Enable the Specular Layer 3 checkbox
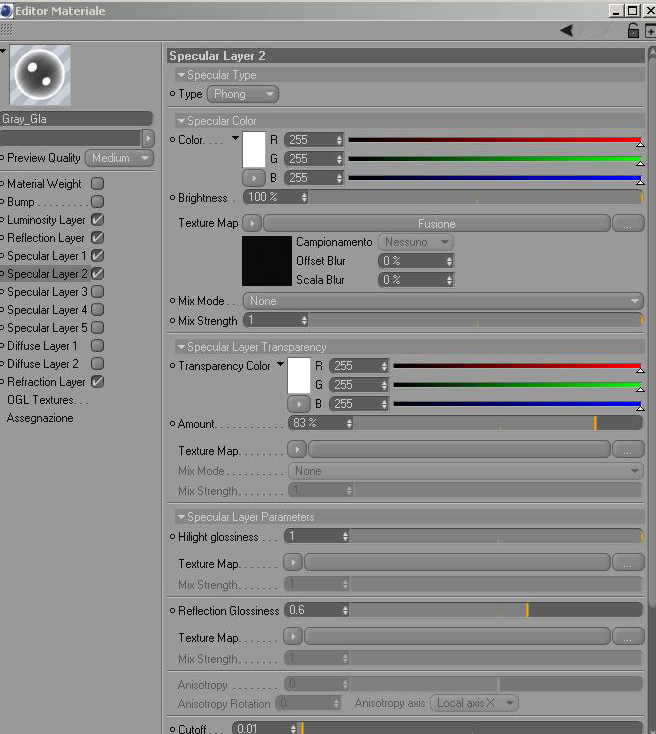The height and width of the screenshot is (734, 656). [x=97, y=292]
